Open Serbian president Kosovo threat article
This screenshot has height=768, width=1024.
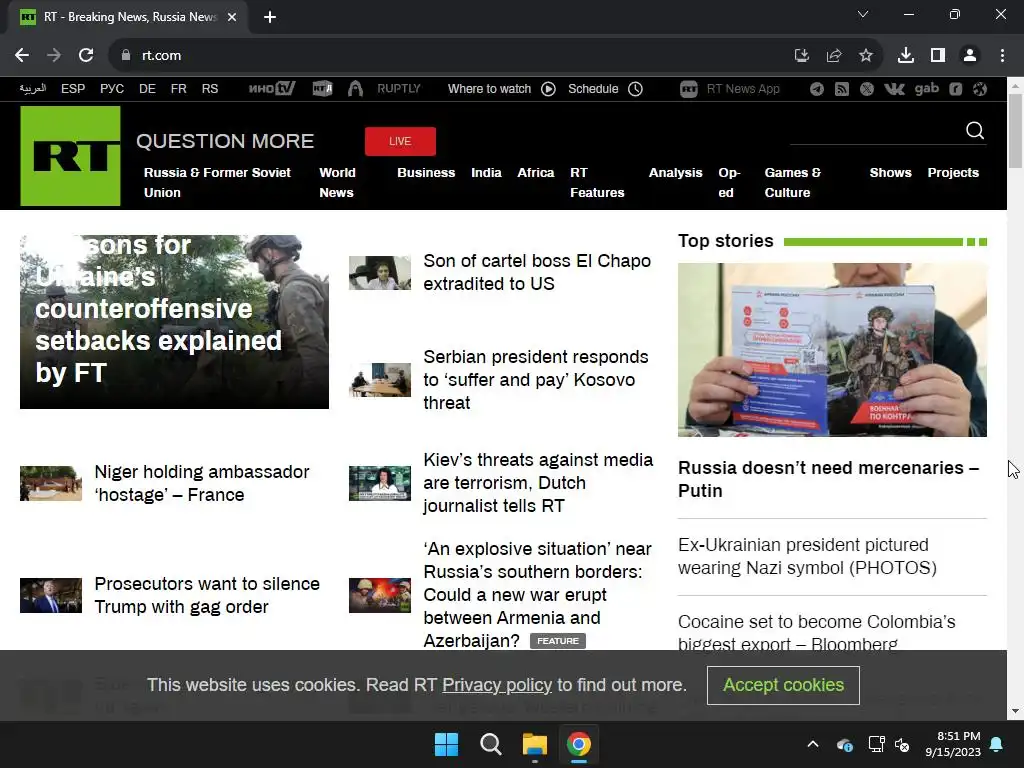pyautogui.click(x=536, y=379)
